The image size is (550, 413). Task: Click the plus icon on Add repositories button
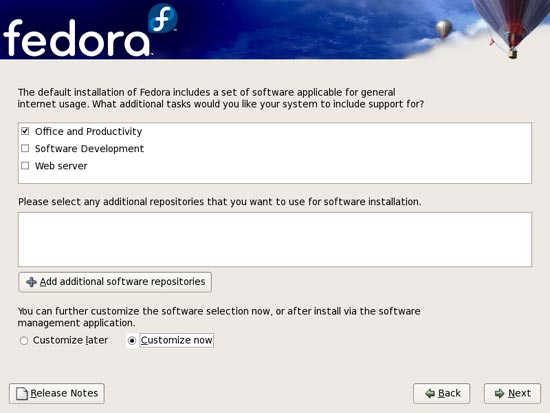(x=31, y=282)
